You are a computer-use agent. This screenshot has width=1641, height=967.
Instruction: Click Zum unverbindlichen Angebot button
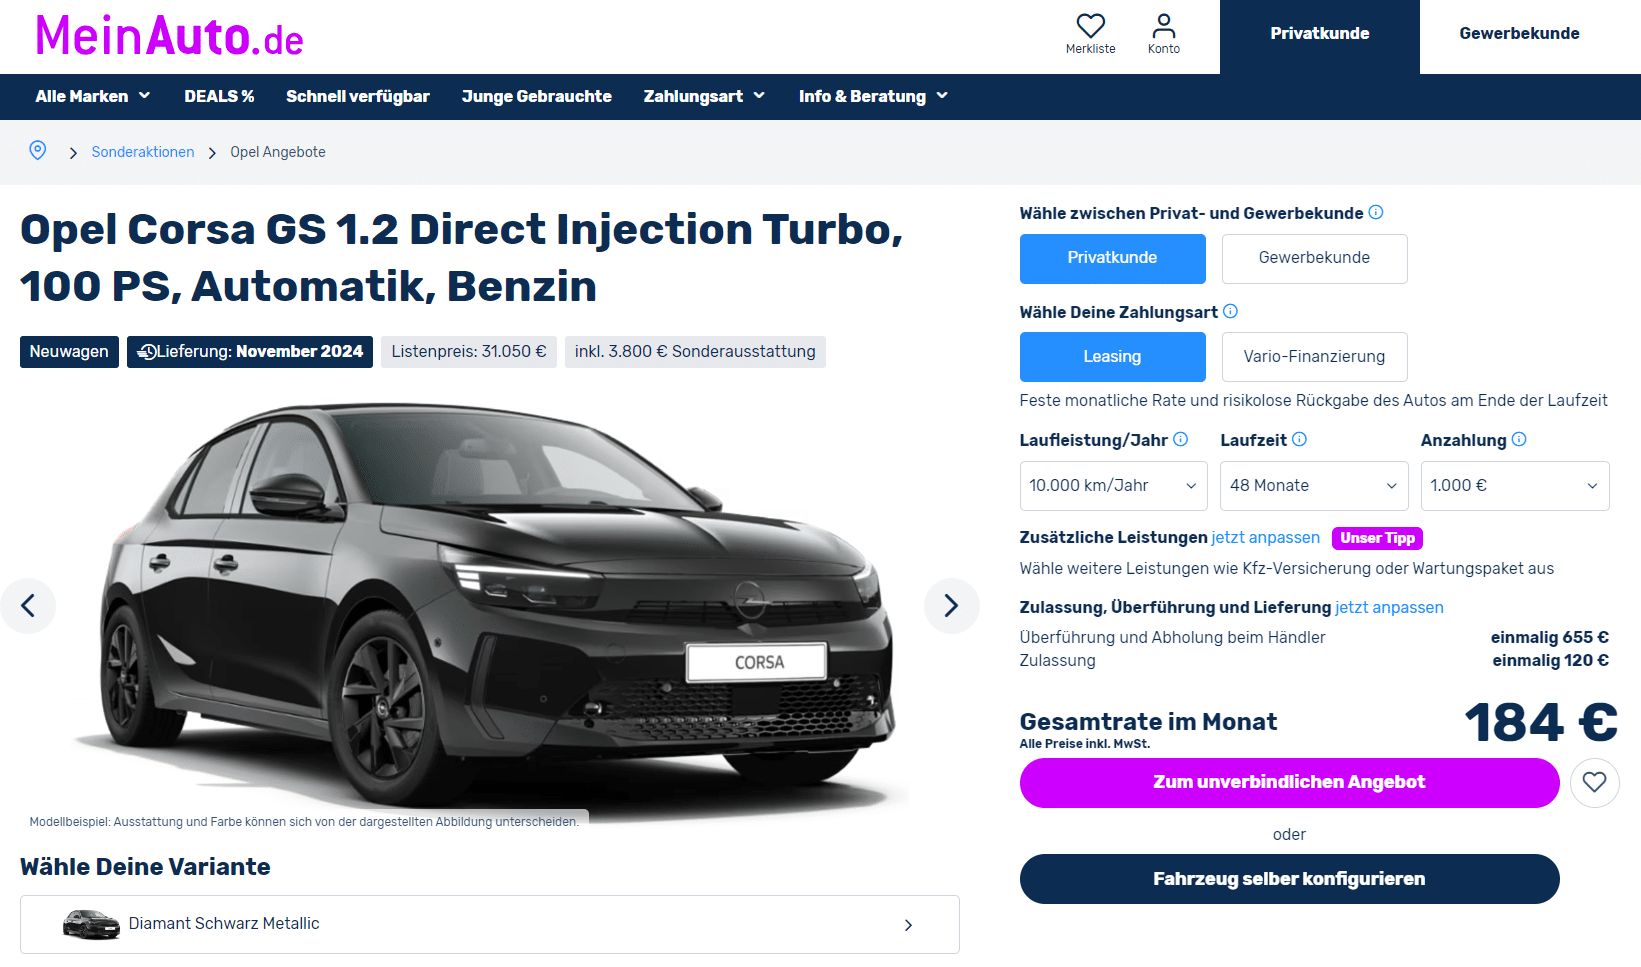coord(1289,782)
